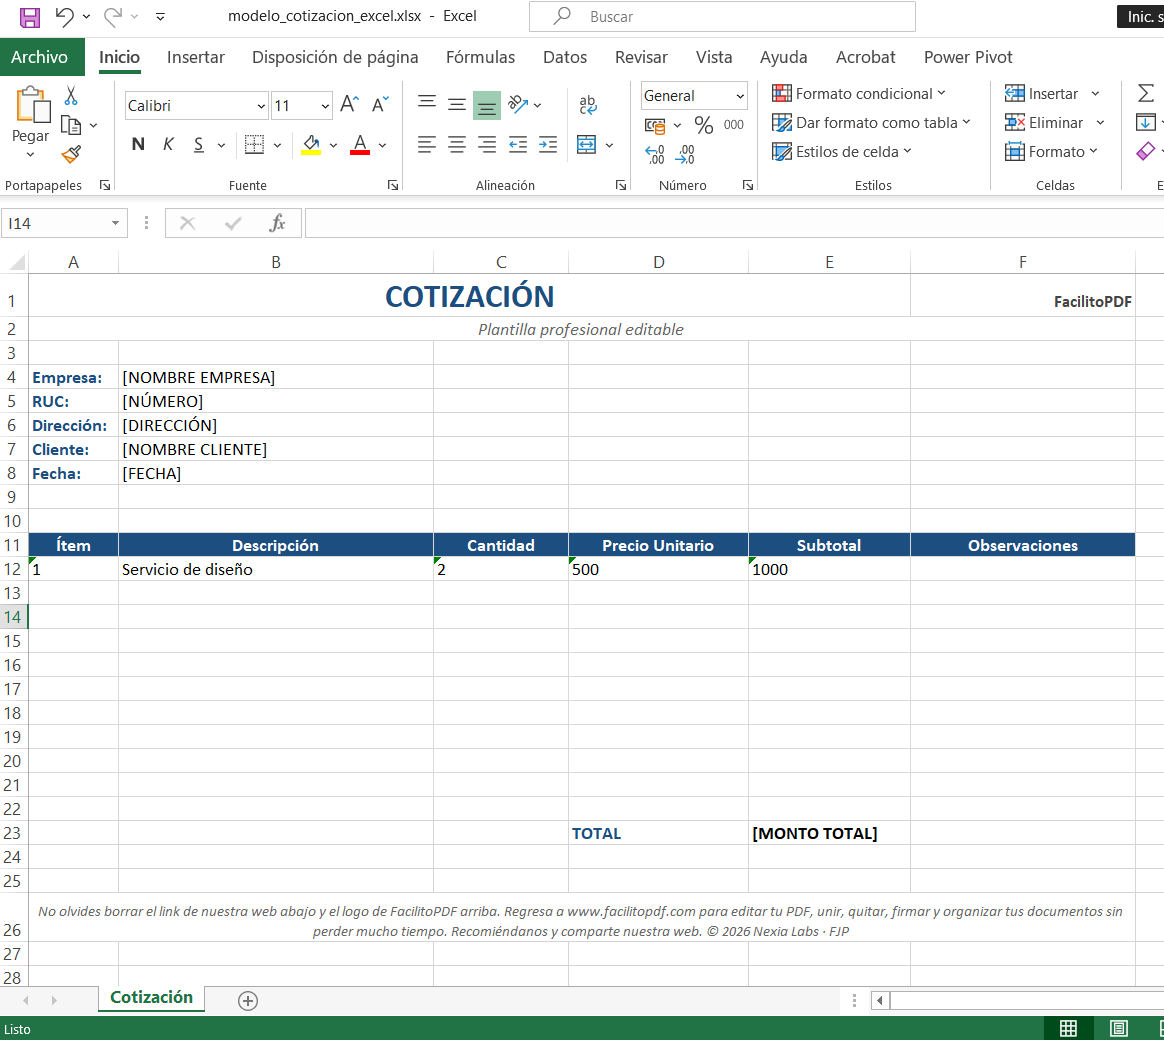Switch to Disposición de página tab
The height and width of the screenshot is (1040, 1164).
pyautogui.click(x=335, y=57)
